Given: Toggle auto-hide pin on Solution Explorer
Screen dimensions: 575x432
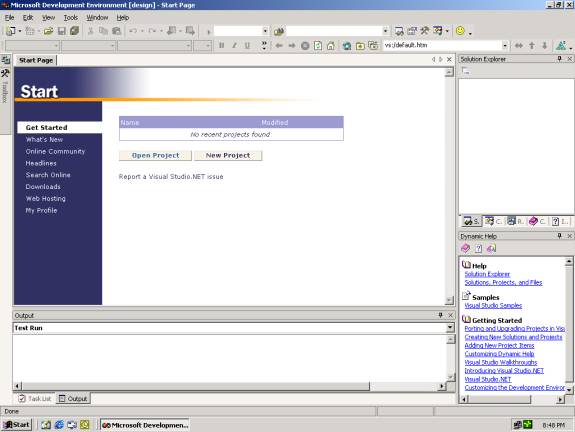Looking at the screenshot, I should tap(560, 59).
